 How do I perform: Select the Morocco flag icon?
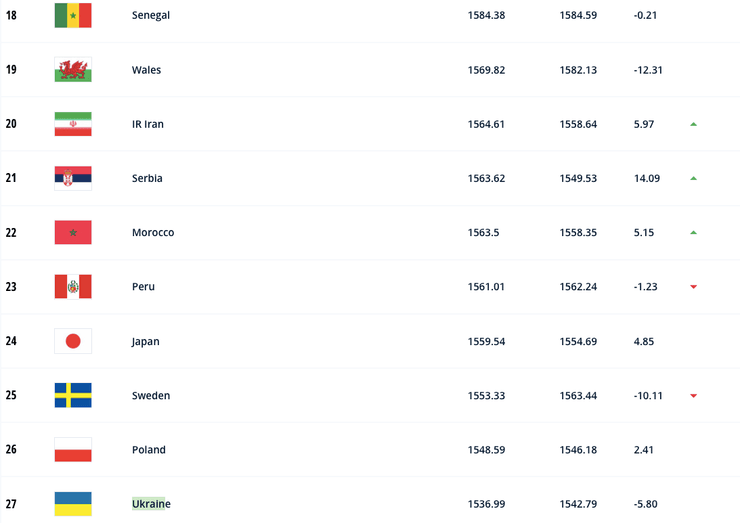(x=73, y=232)
